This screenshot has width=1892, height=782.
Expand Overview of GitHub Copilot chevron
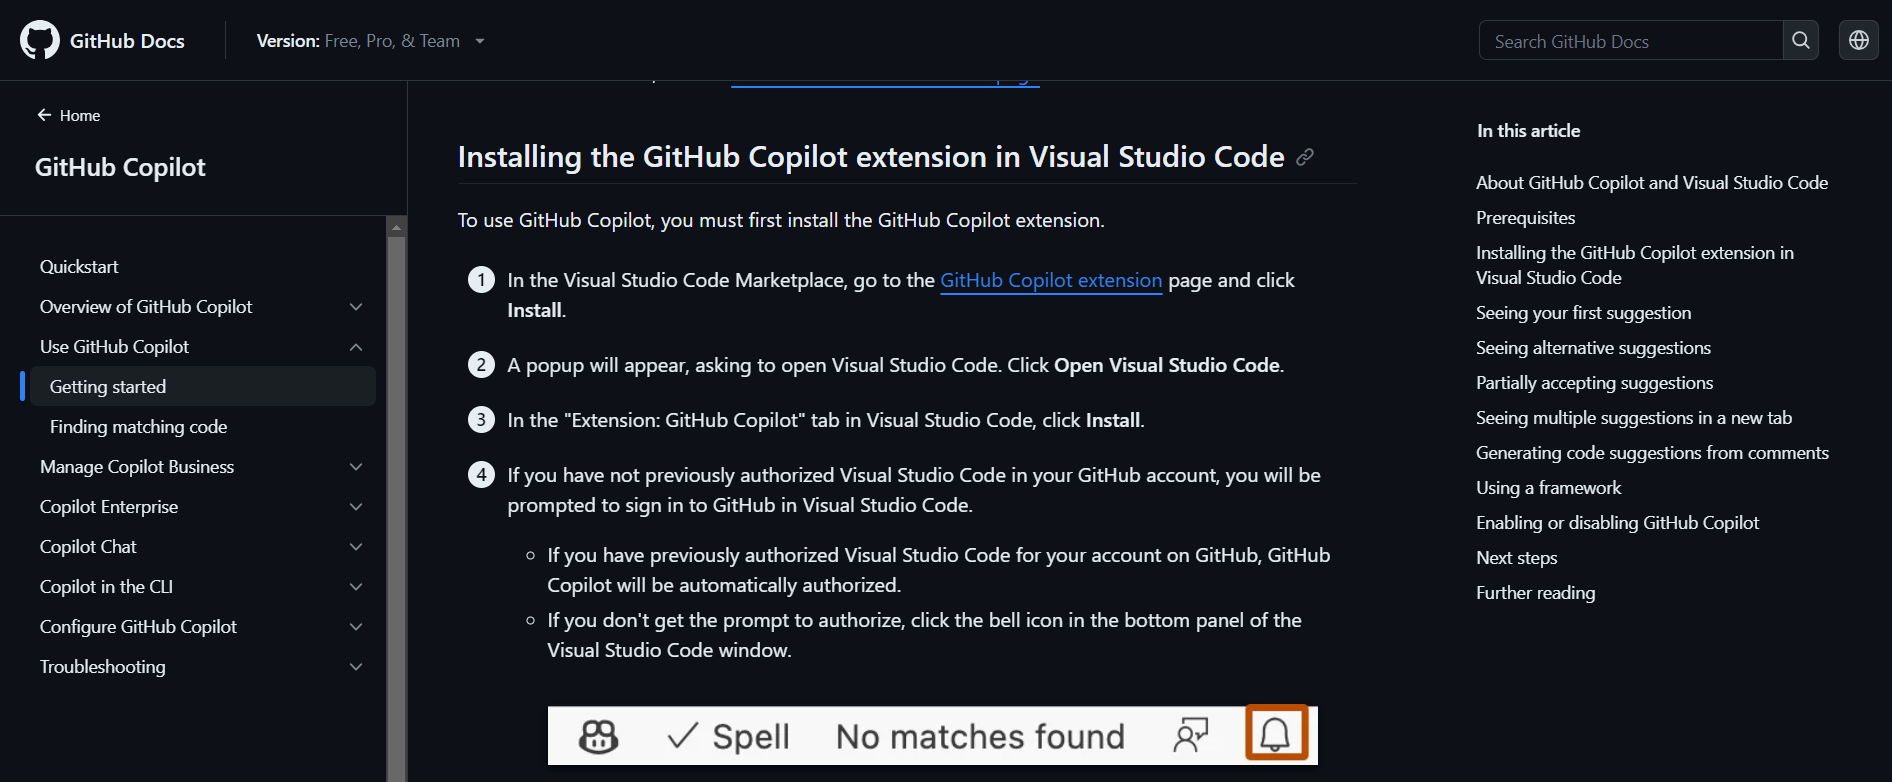point(356,307)
